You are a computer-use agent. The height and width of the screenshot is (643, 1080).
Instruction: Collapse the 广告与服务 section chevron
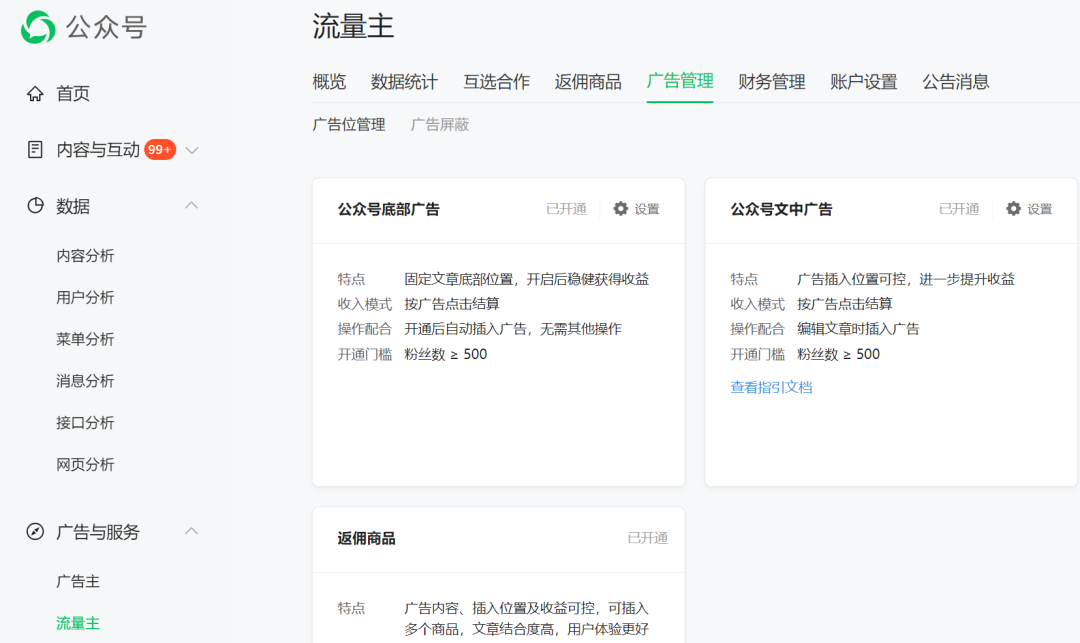pos(191,532)
